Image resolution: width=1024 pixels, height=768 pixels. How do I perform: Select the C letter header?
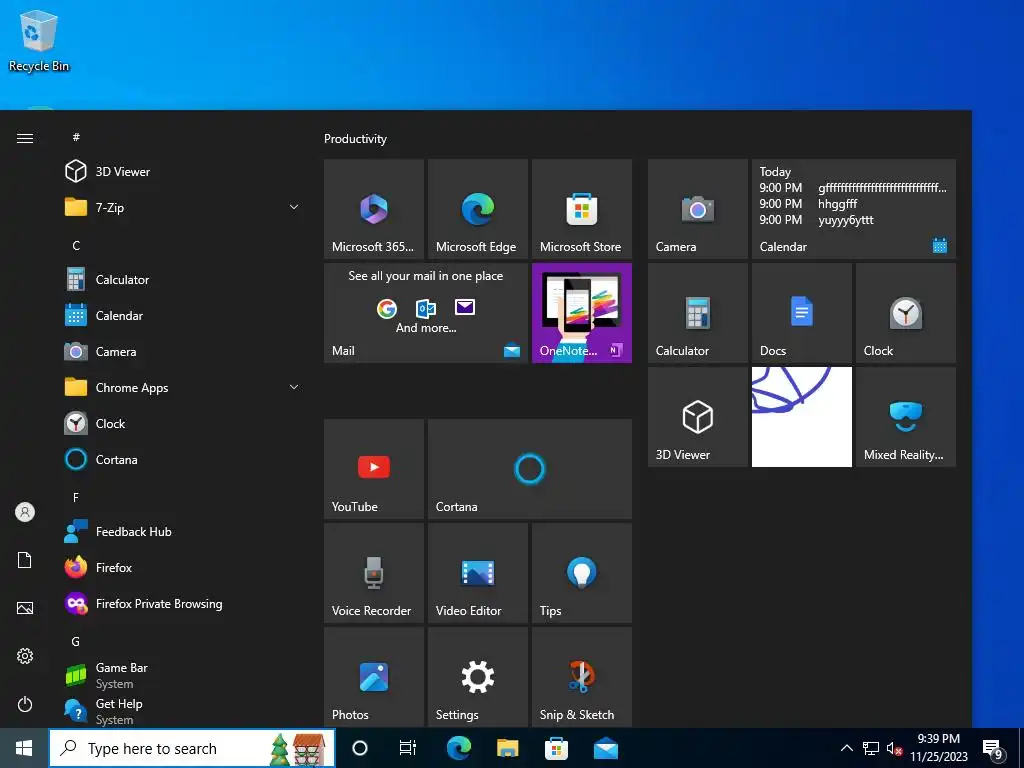pyautogui.click(x=76, y=246)
